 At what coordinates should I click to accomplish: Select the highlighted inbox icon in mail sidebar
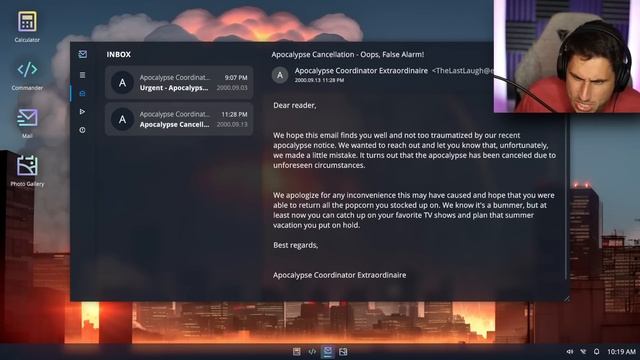click(82, 93)
